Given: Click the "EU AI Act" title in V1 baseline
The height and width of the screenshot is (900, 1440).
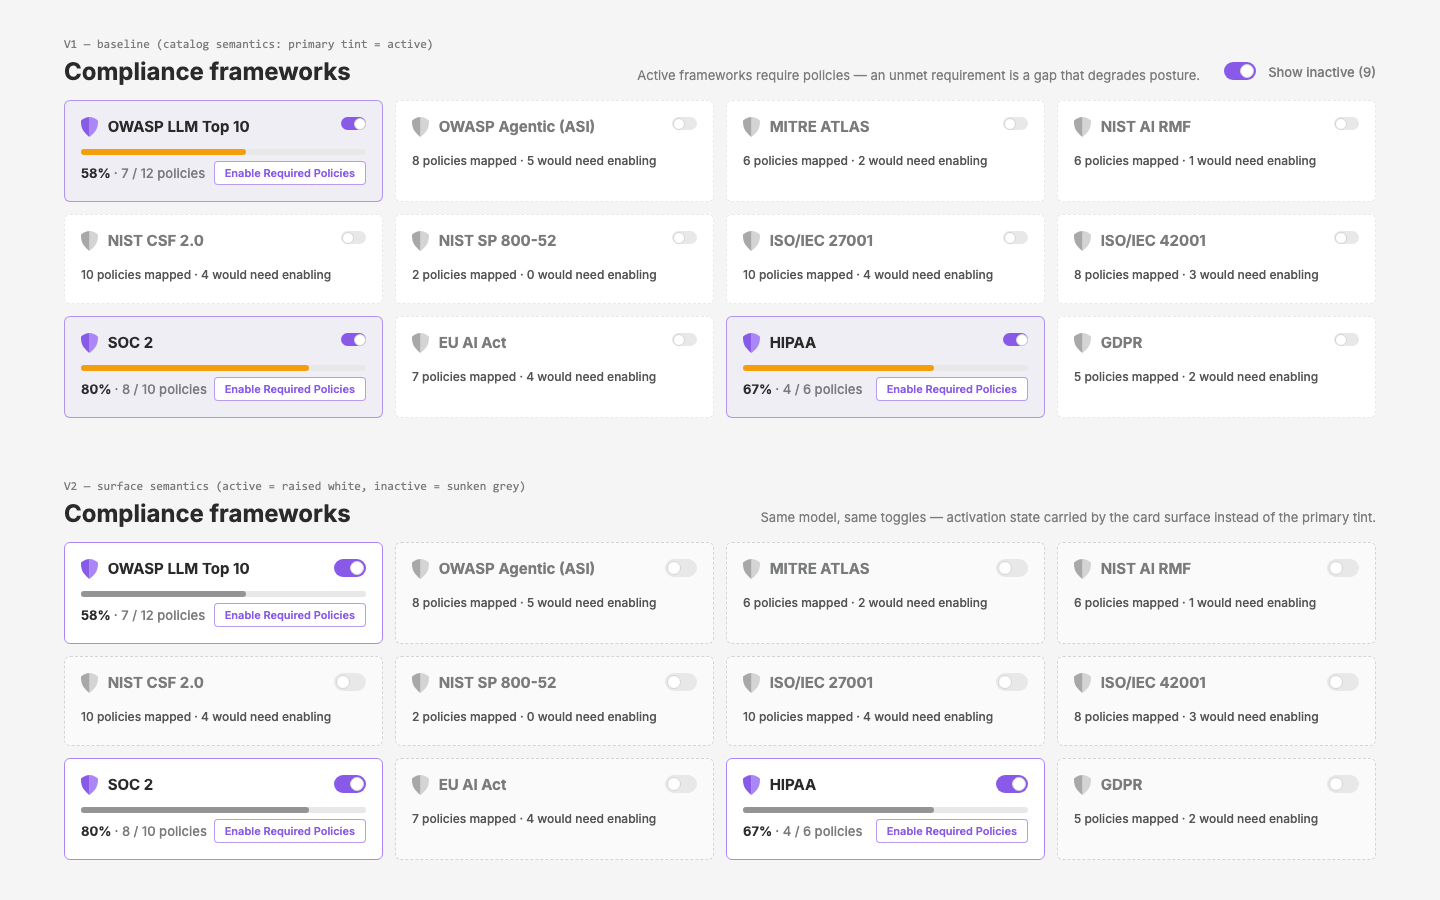Looking at the screenshot, I should (x=472, y=343).
